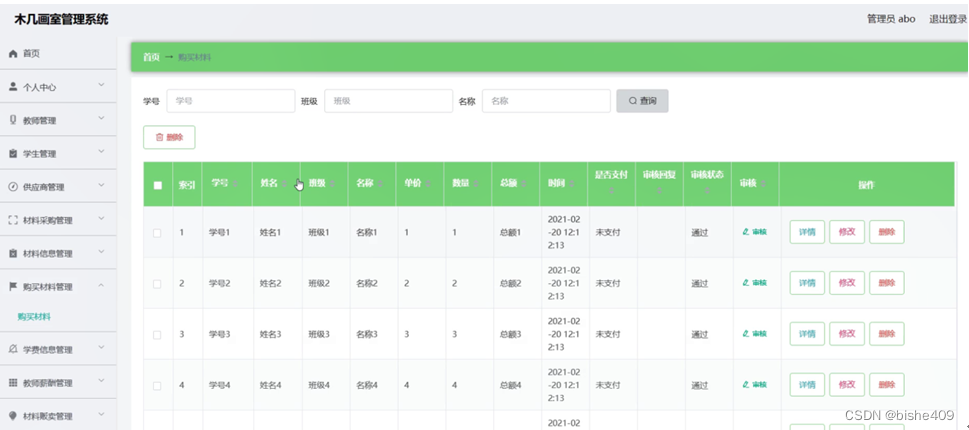969x430 pixels.
Task: Click the microphone icon for 教师管理
Action: [12, 120]
